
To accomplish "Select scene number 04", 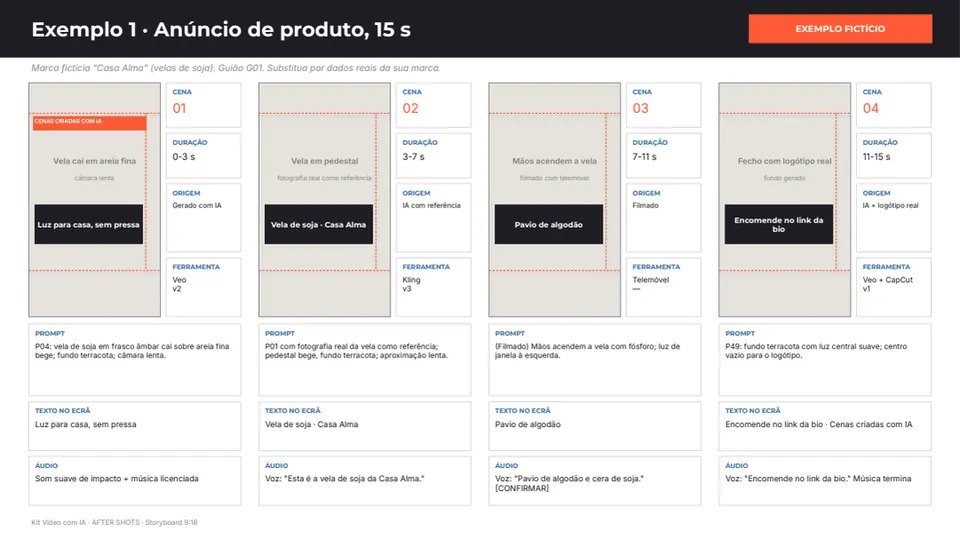I will pos(871,108).
